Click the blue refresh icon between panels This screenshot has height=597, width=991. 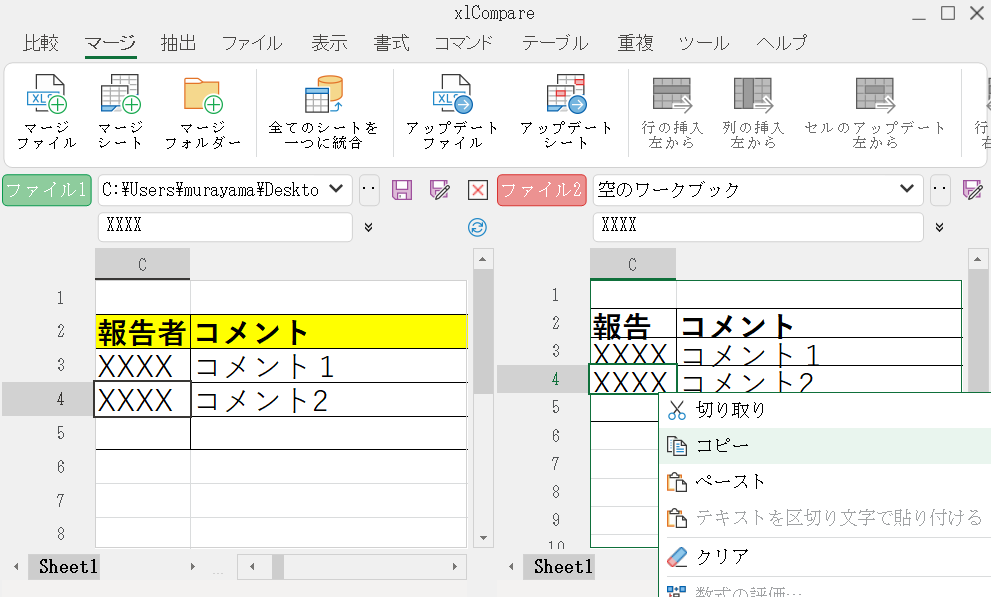[x=478, y=228]
